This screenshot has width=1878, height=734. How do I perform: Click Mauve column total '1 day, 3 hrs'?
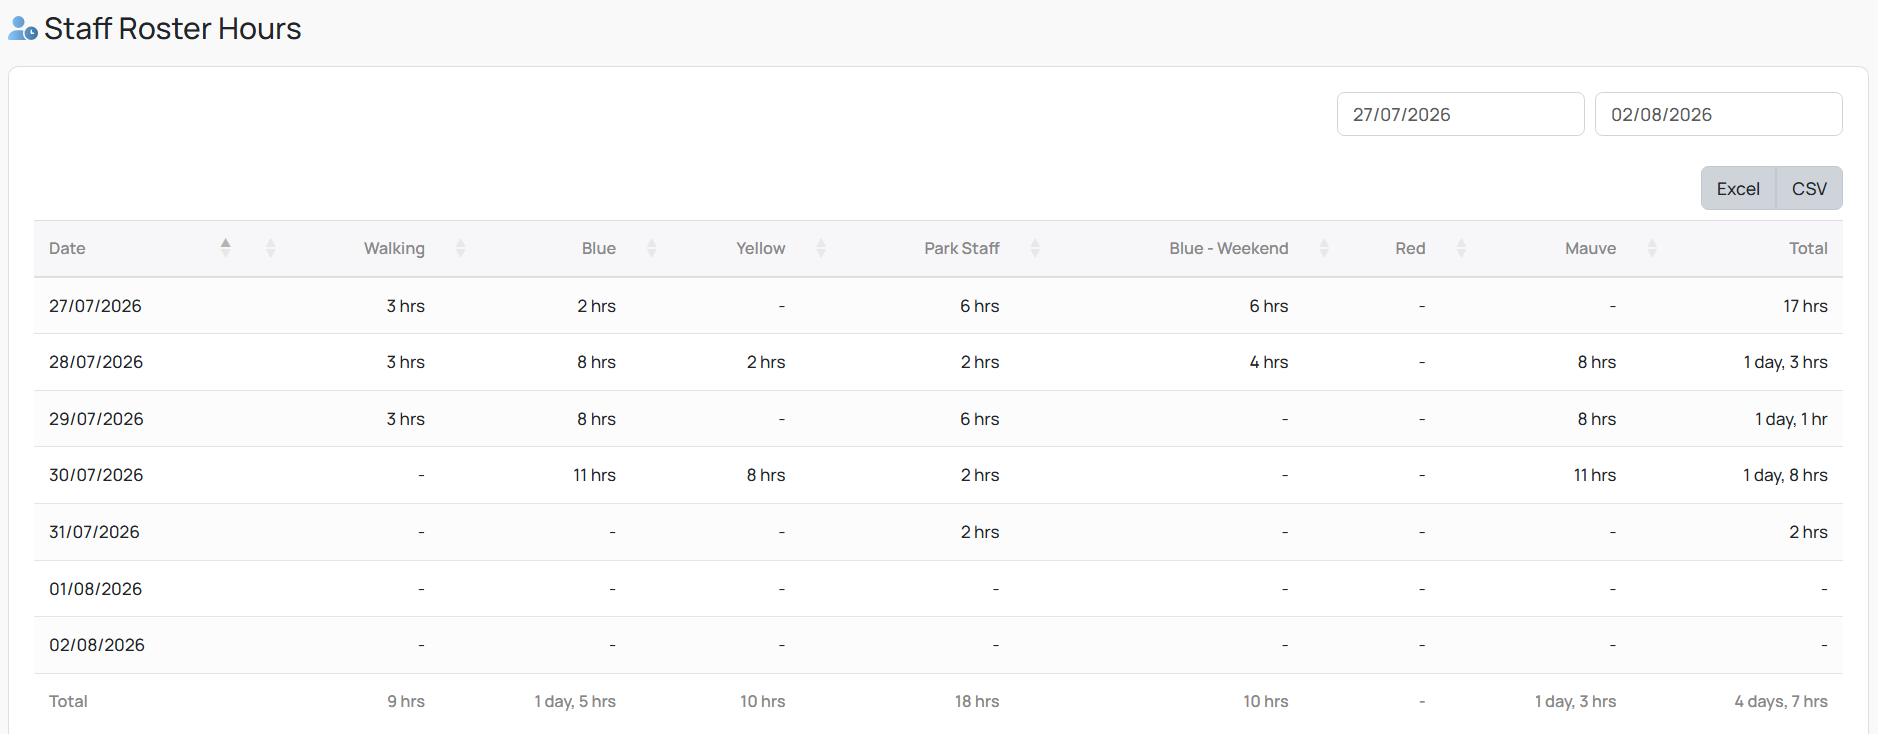click(x=1575, y=702)
